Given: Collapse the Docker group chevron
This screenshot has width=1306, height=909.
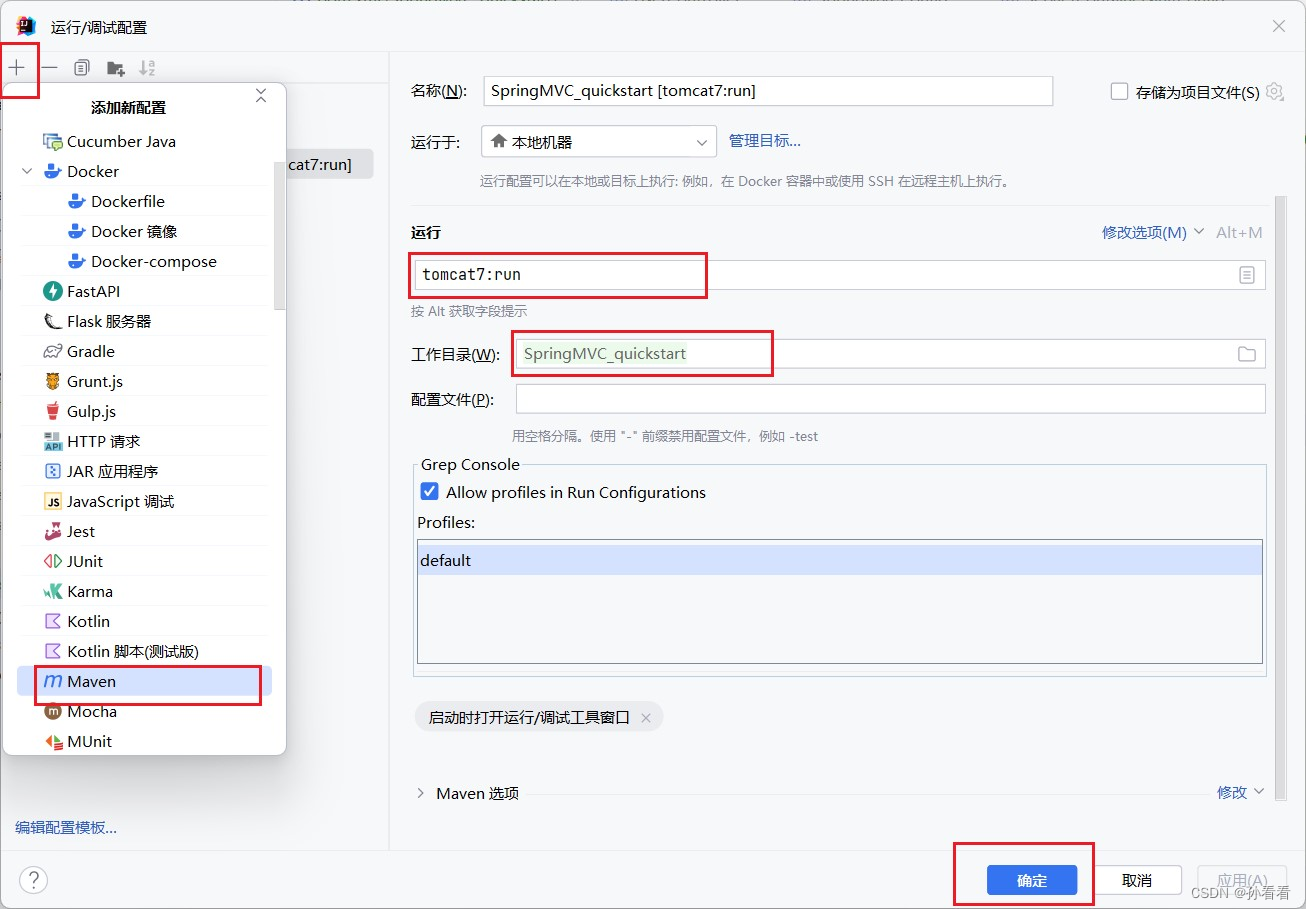Looking at the screenshot, I should 28,171.
